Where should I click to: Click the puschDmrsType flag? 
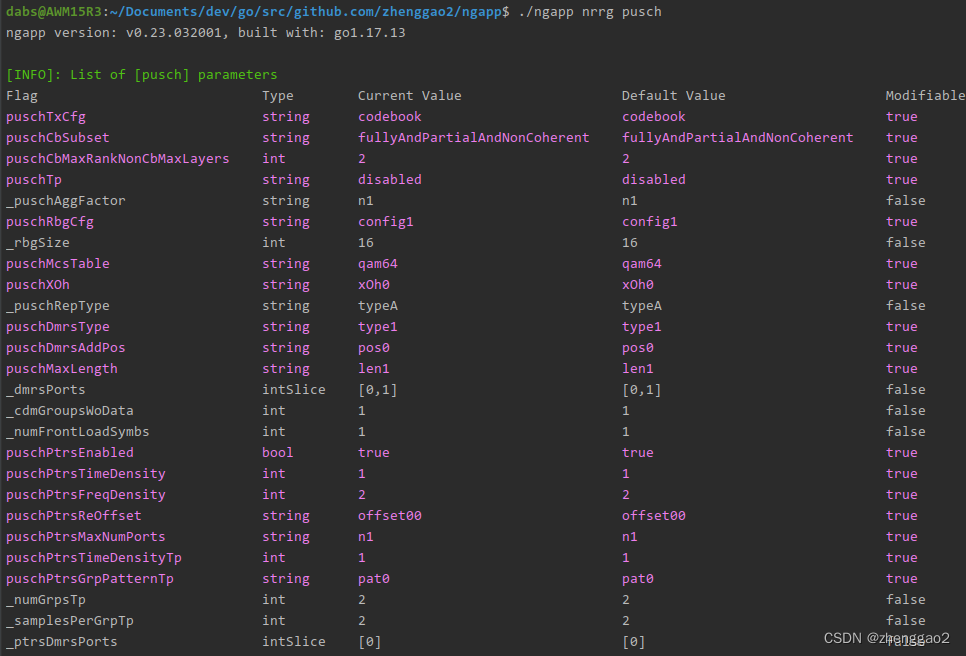pyautogui.click(x=57, y=326)
